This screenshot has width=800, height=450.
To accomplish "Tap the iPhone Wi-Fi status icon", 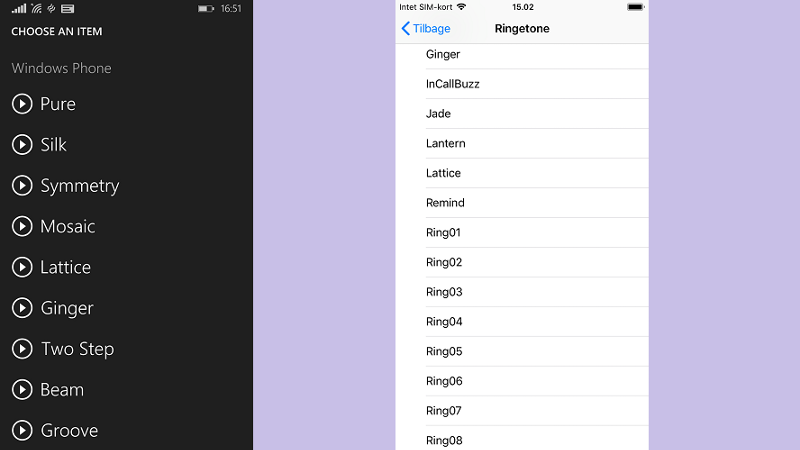I will [461, 7].
